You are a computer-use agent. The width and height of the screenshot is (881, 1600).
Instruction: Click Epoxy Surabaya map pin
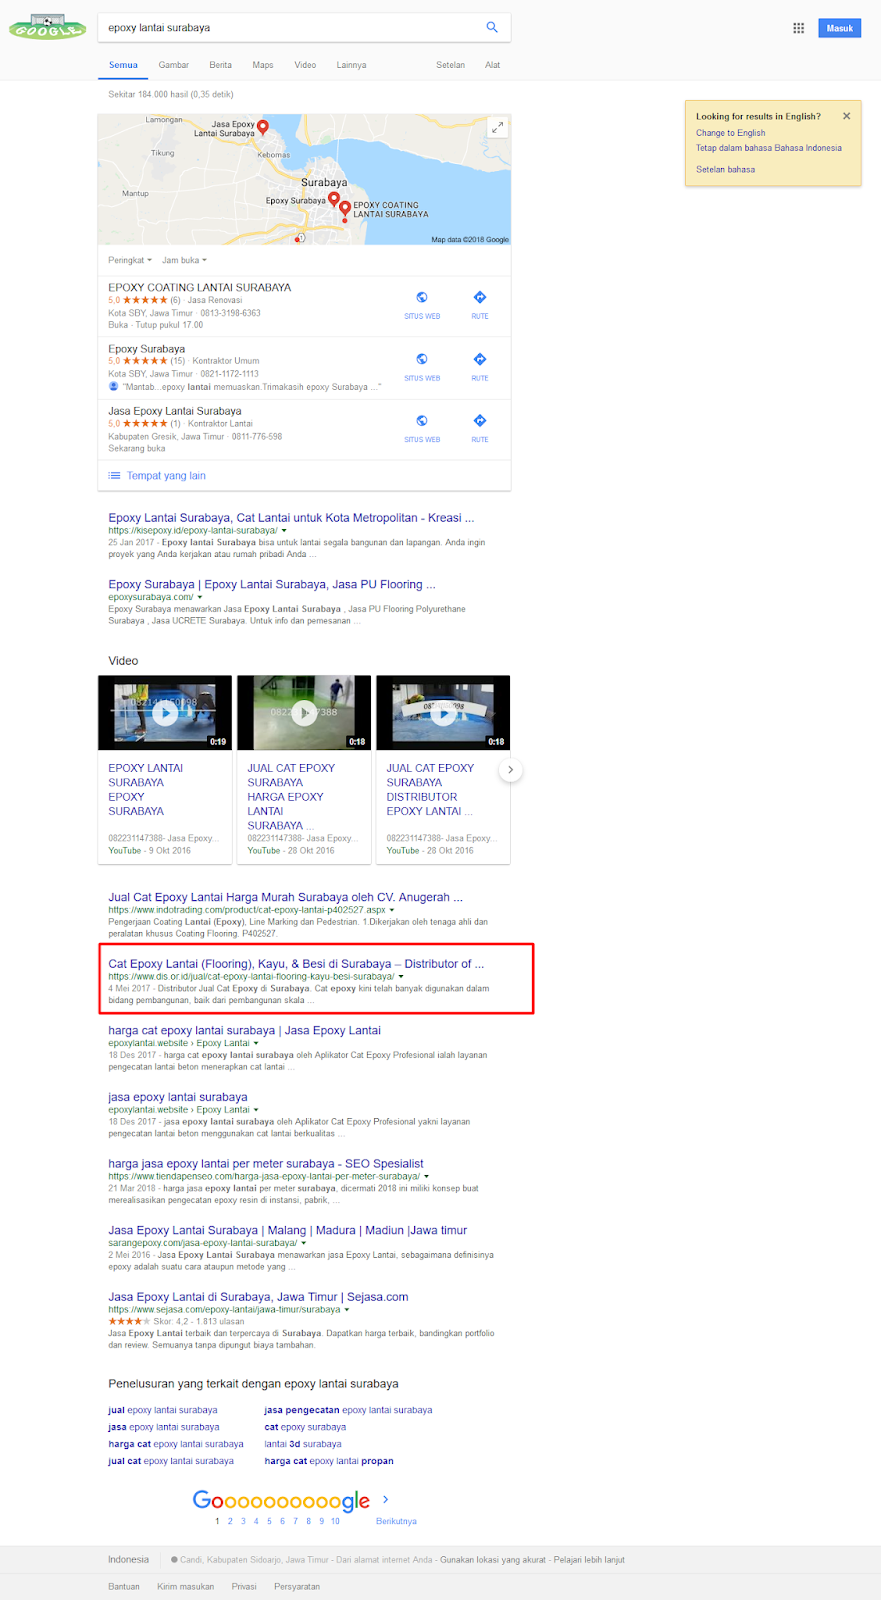click(x=334, y=200)
